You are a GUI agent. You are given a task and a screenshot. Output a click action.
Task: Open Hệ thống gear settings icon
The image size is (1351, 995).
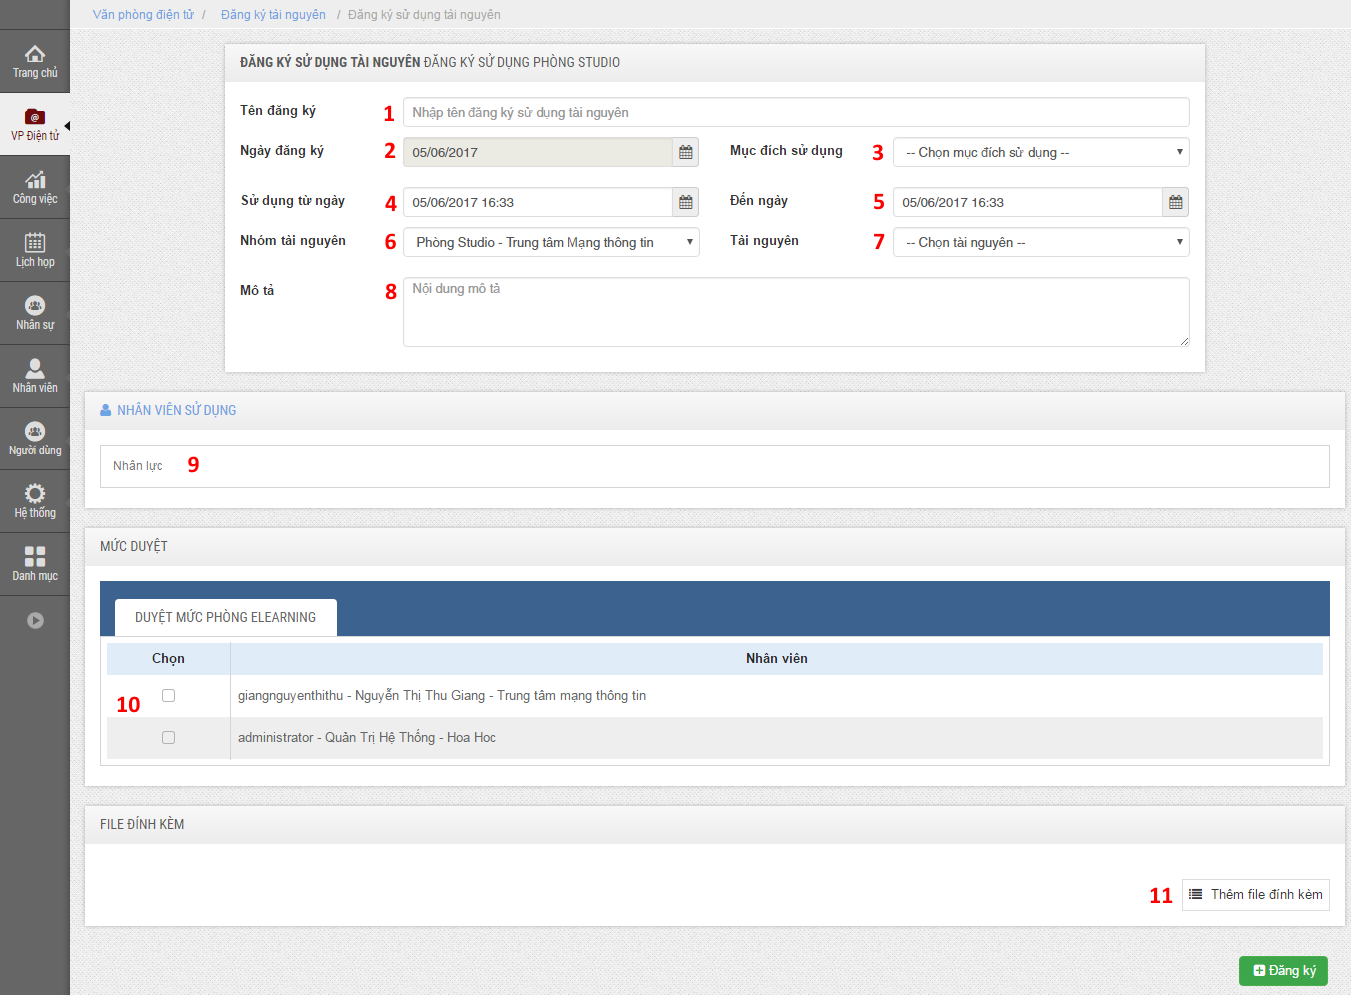(35, 495)
